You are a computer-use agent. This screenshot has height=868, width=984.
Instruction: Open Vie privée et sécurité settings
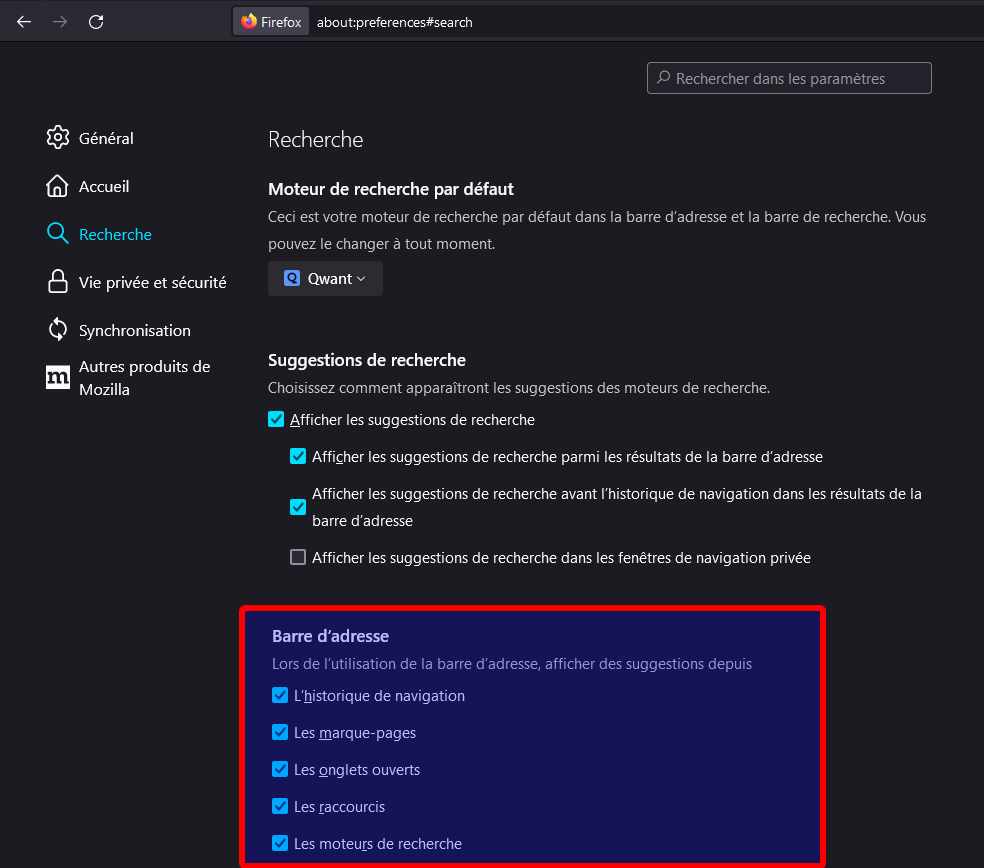[152, 282]
